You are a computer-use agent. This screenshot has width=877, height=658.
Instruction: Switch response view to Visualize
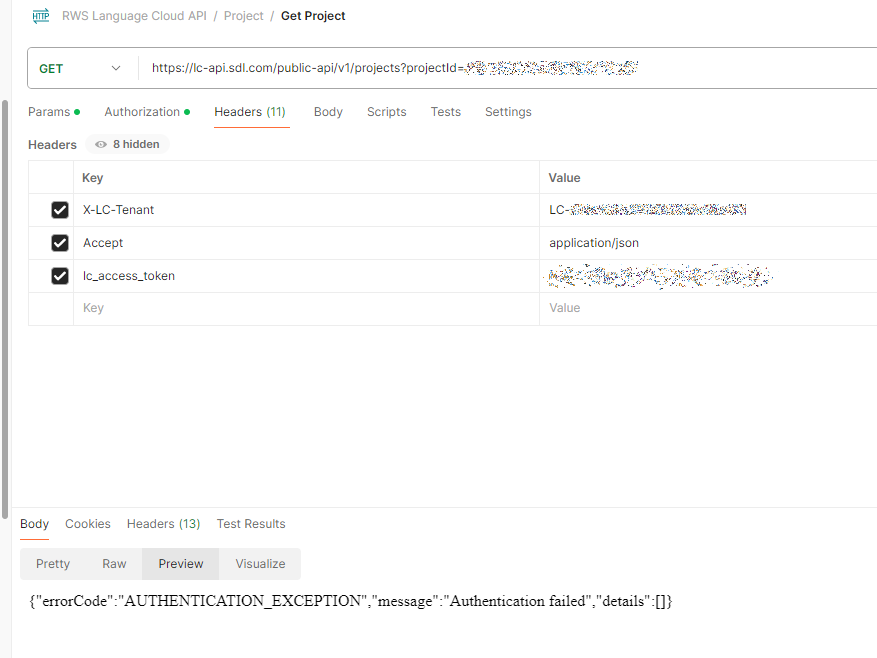coord(260,564)
